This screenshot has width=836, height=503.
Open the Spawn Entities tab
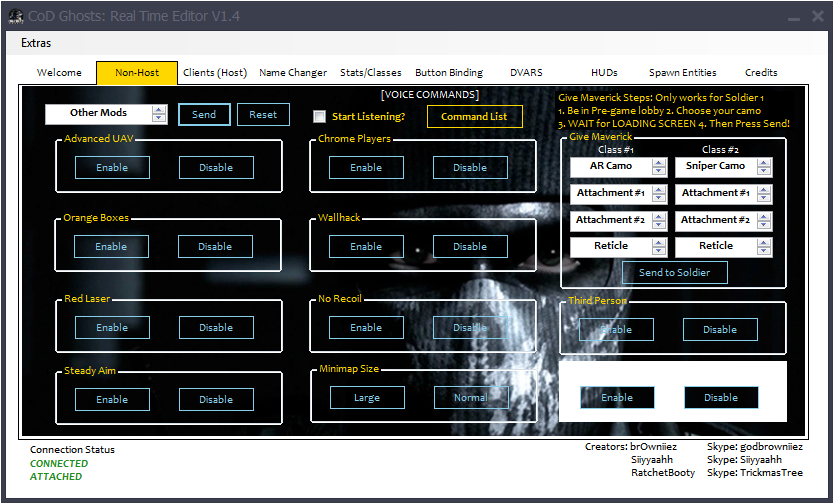[682, 73]
